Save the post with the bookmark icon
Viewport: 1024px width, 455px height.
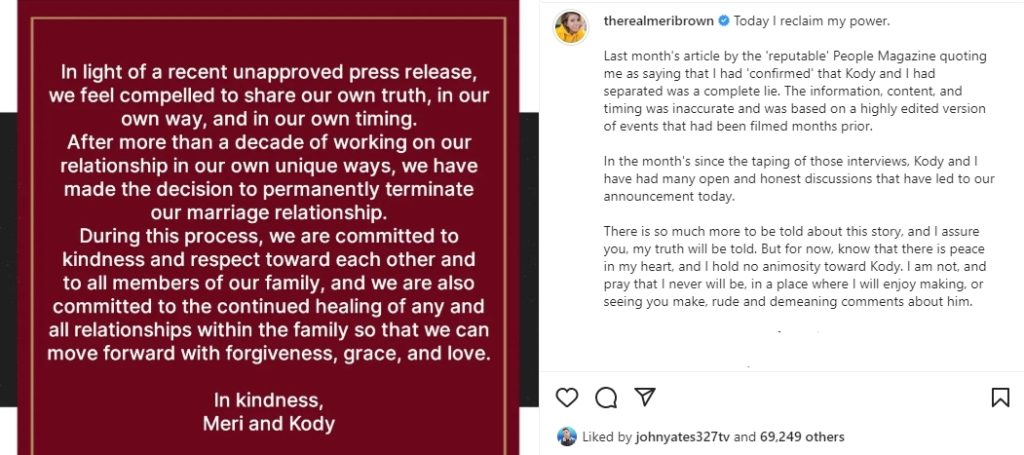(999, 398)
